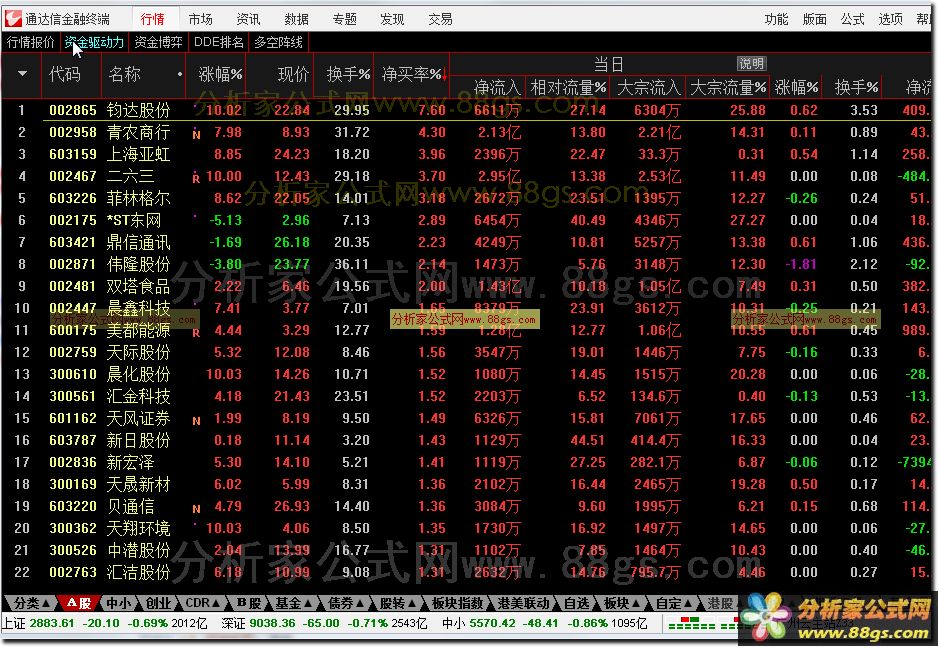Expand the 债券▲ bottom tab menu
940x648 pixels.
click(x=346, y=603)
